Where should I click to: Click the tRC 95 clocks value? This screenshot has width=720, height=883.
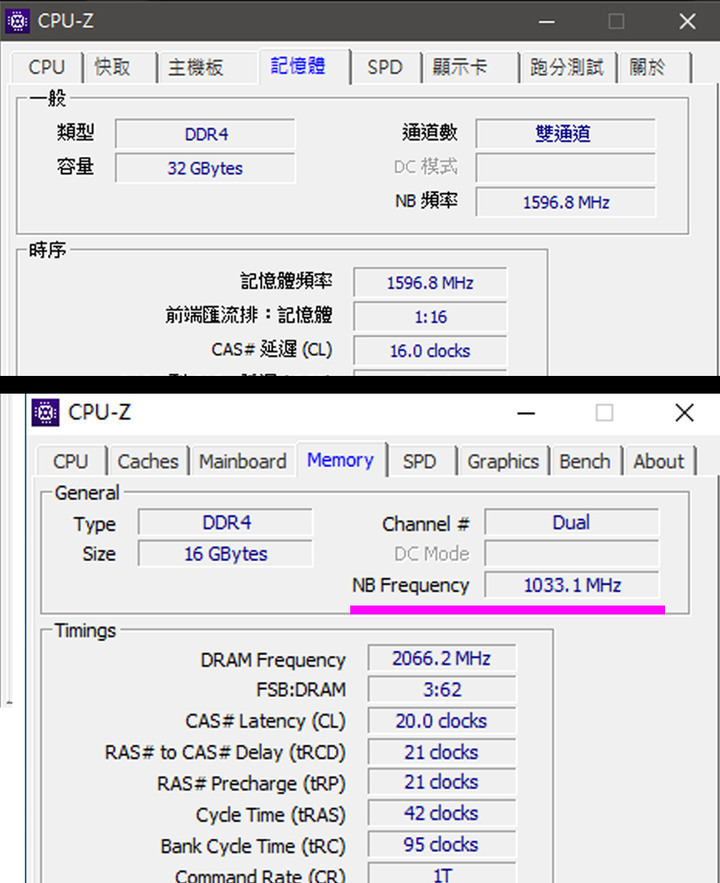click(x=441, y=845)
